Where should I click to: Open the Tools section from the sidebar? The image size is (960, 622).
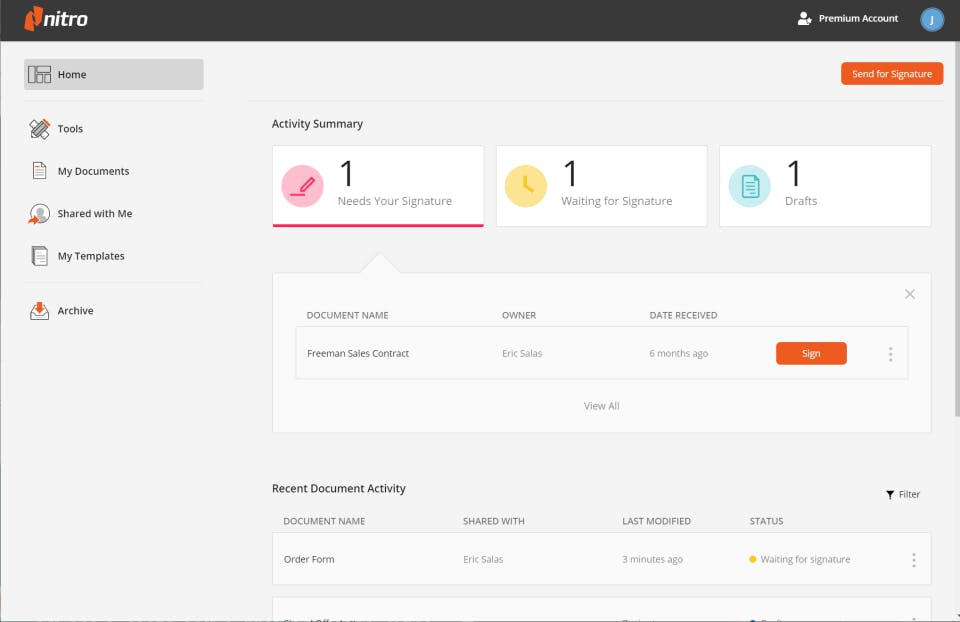pyautogui.click(x=40, y=128)
